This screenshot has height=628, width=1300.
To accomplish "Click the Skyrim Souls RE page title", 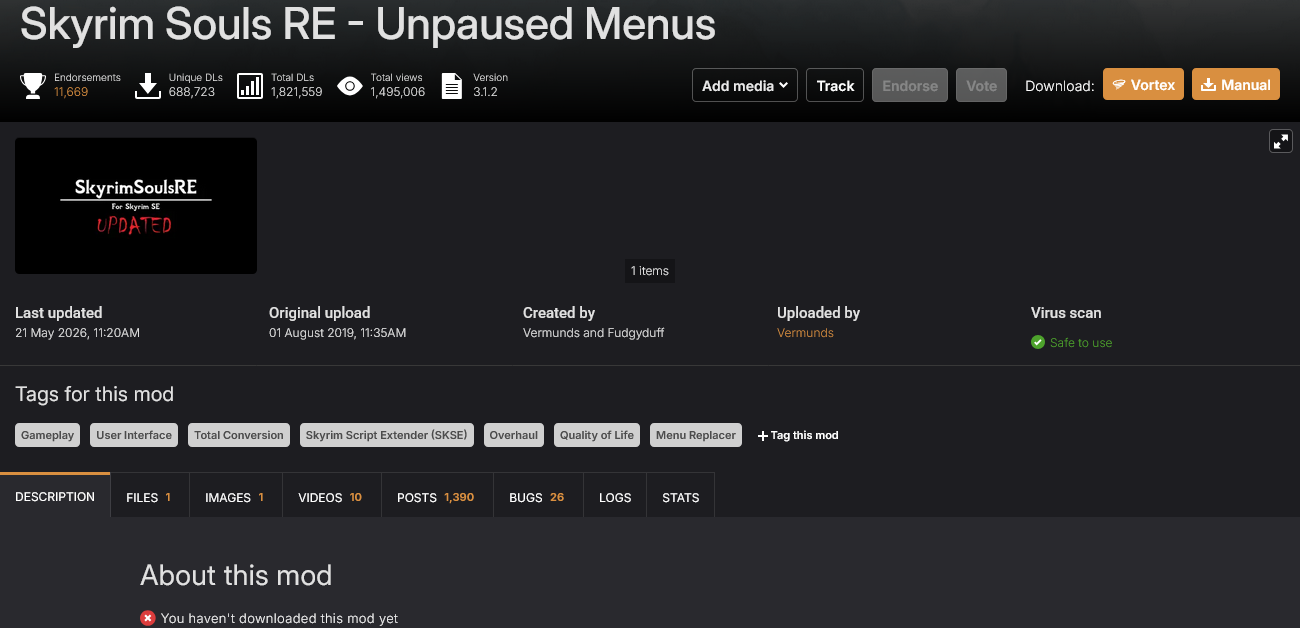I will tap(368, 24).
